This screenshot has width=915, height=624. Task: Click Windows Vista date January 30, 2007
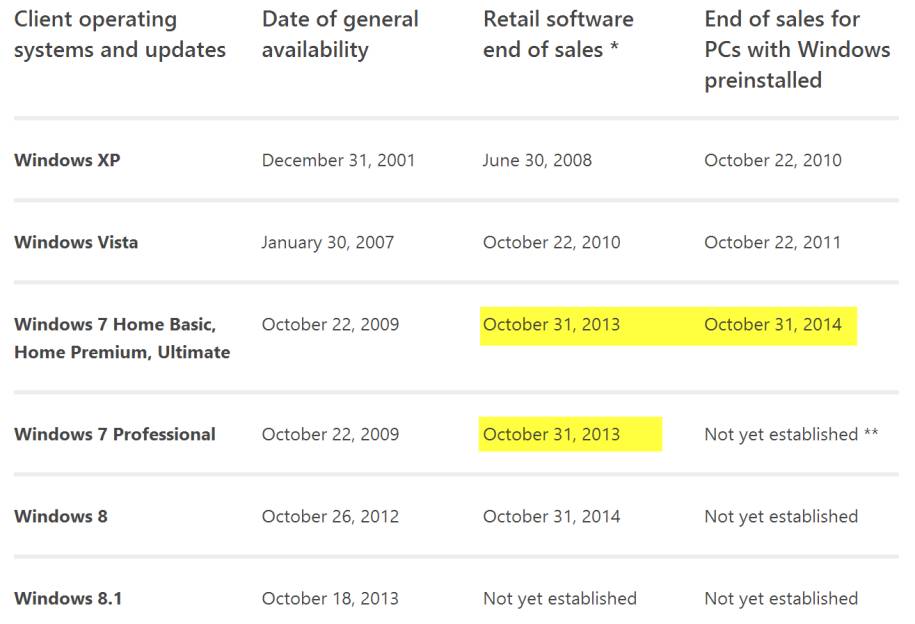[x=327, y=242]
